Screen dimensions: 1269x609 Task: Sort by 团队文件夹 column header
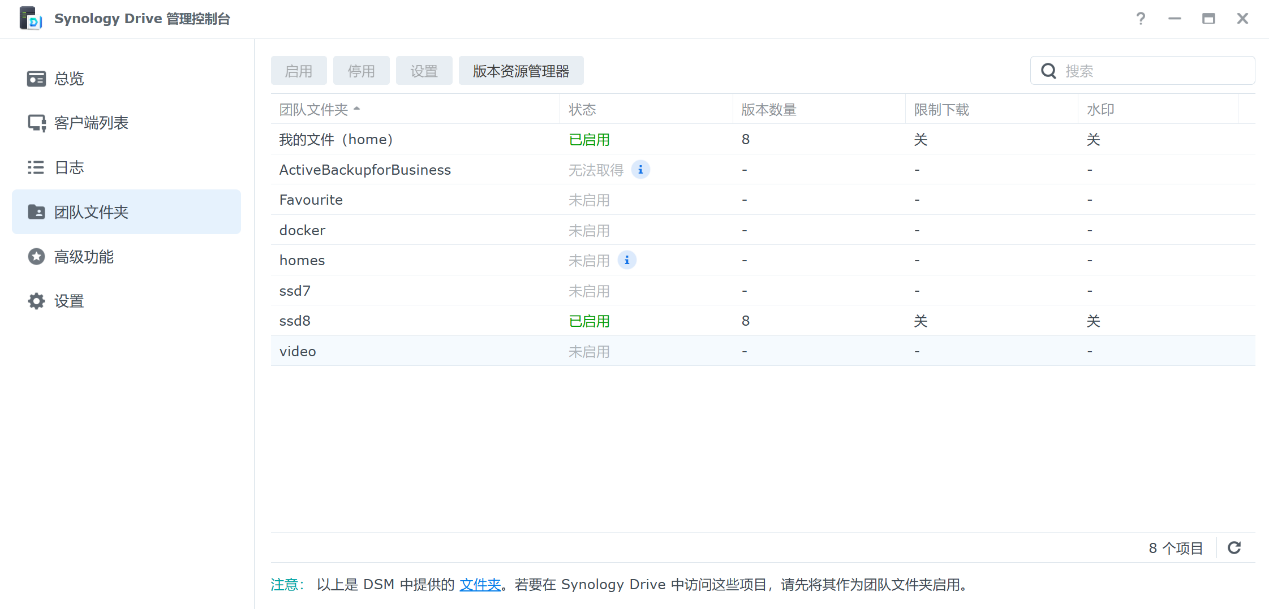pyautogui.click(x=313, y=110)
